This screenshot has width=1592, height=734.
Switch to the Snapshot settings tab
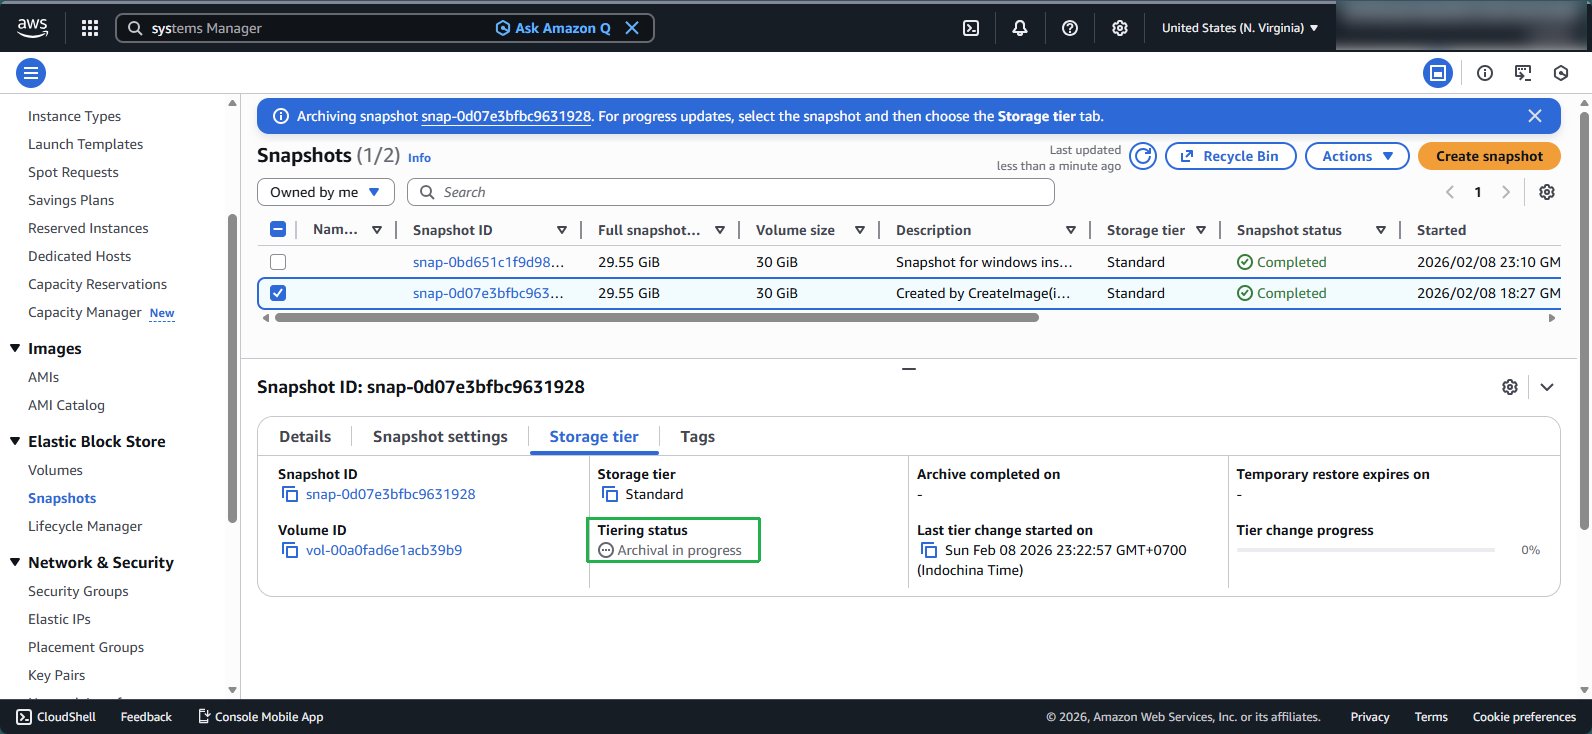tap(440, 437)
